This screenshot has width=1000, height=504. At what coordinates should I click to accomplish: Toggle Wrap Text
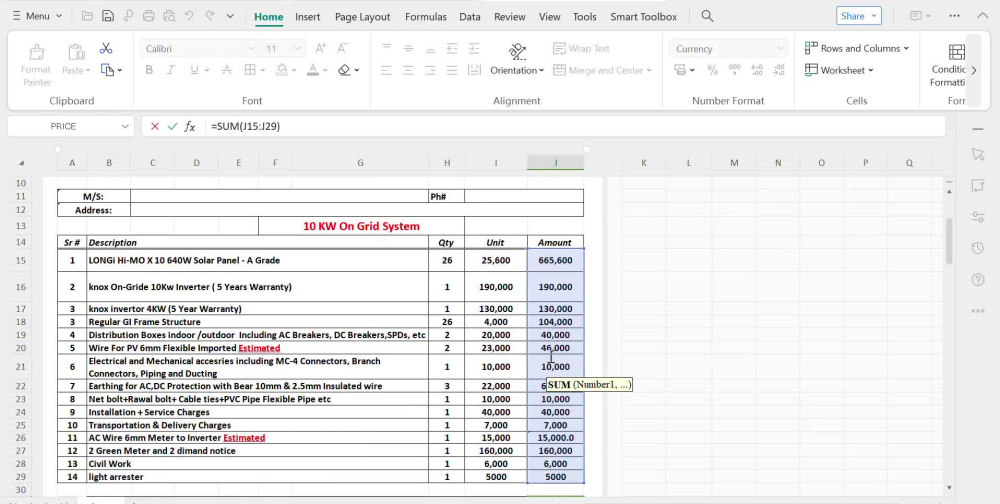pos(582,48)
